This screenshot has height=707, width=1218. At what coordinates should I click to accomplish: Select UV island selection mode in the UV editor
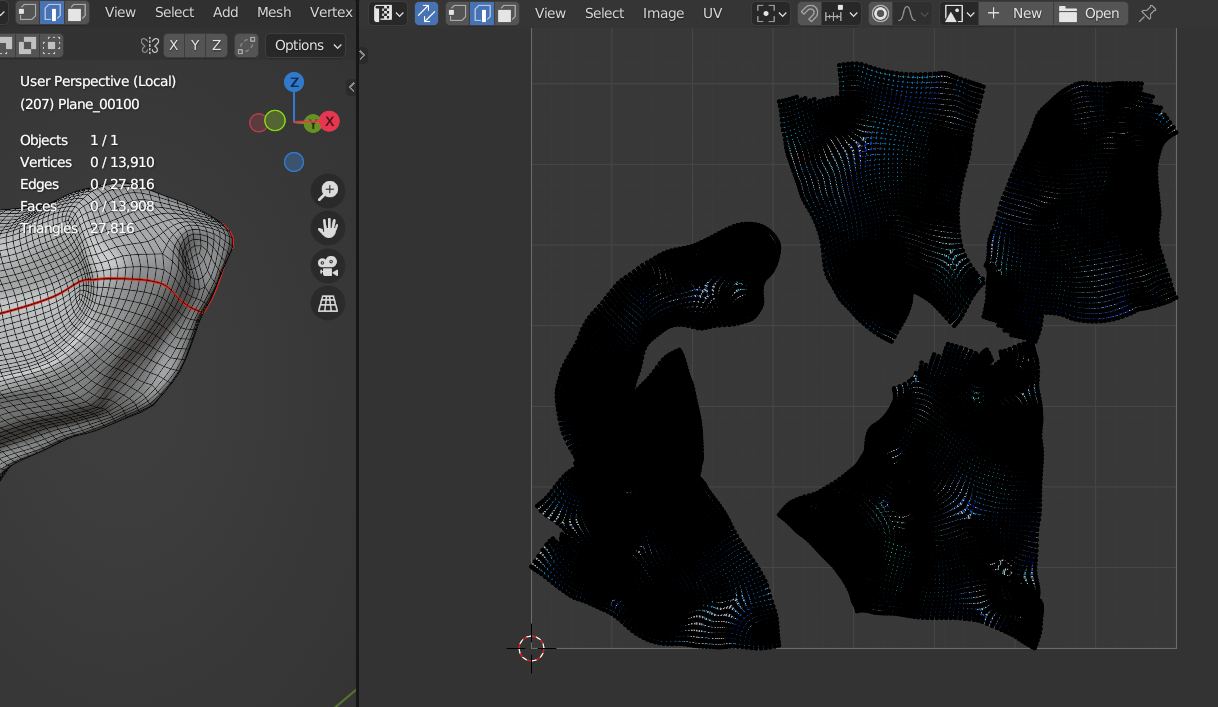point(507,13)
